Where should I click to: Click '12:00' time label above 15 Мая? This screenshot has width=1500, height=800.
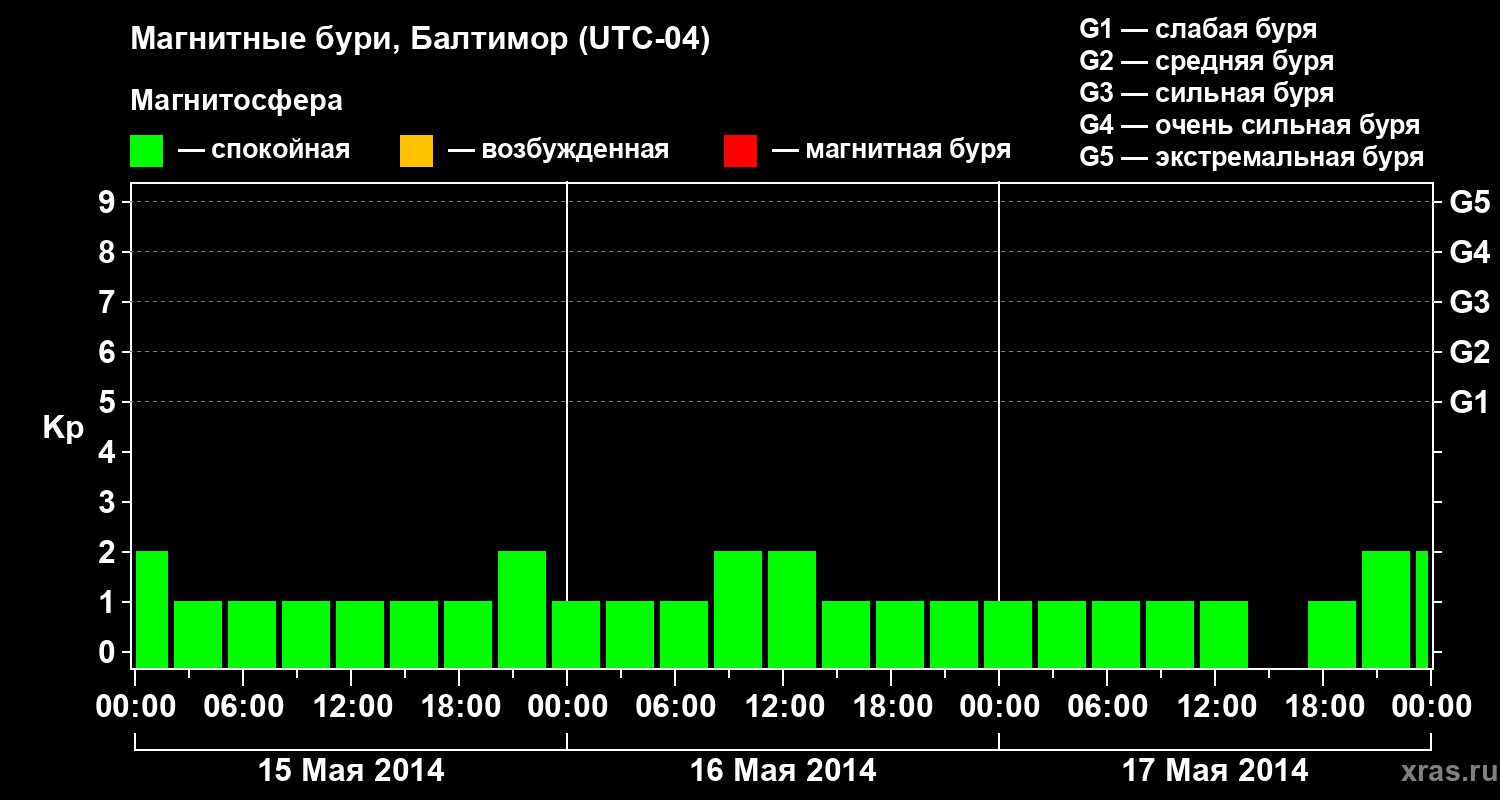point(351,706)
